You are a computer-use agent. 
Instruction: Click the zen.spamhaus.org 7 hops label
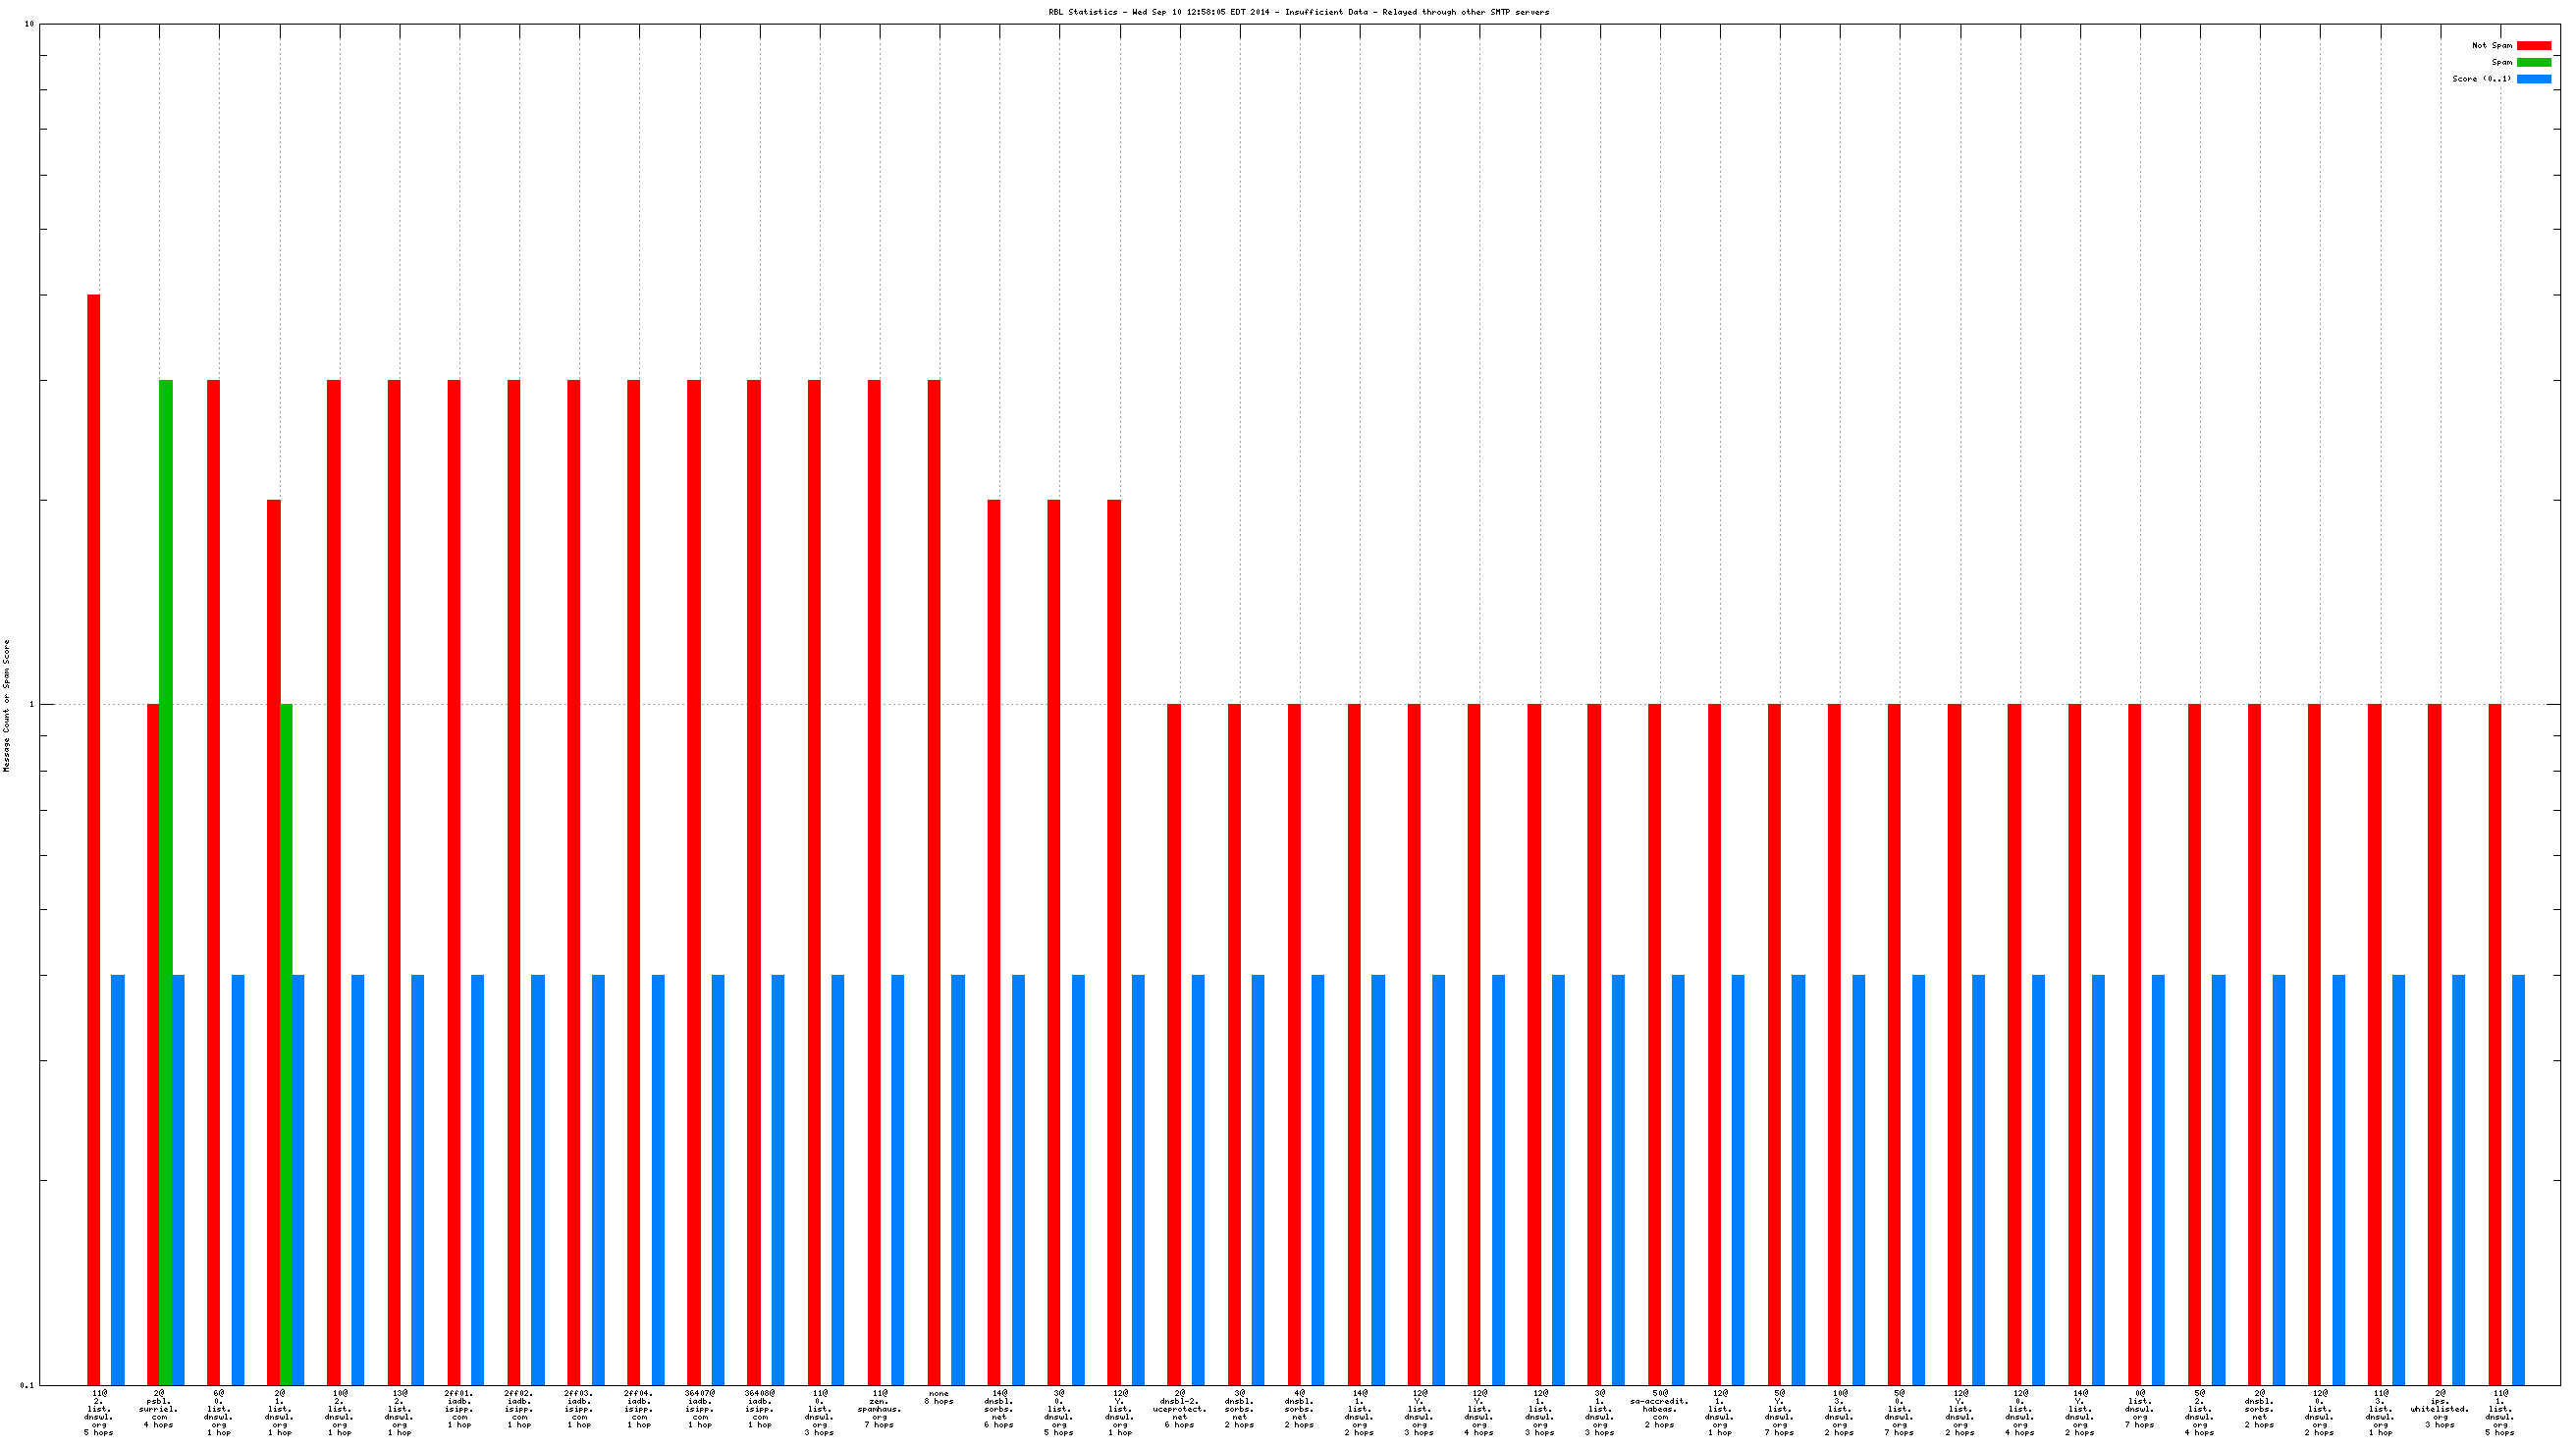click(879, 1409)
